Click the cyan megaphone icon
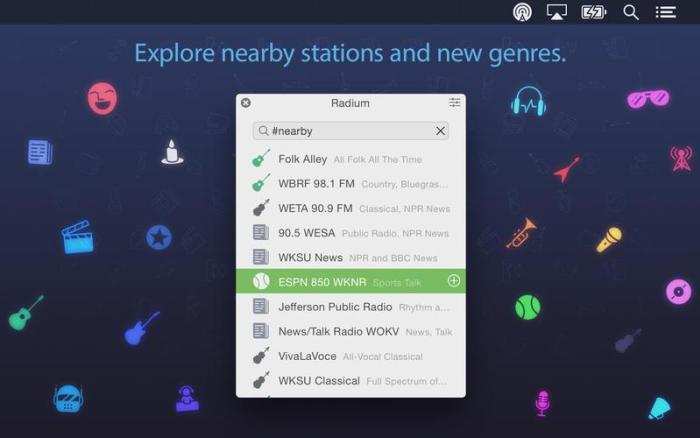700x438 pixels. coord(659,408)
